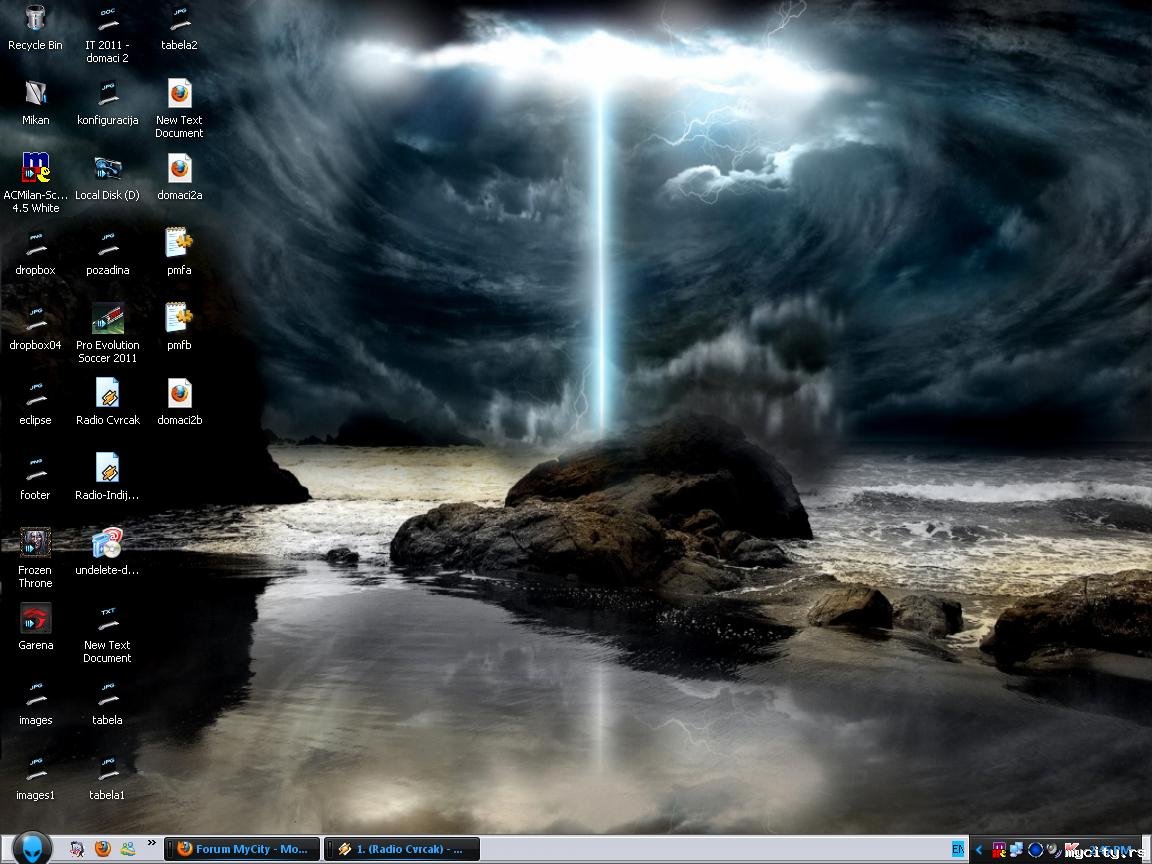This screenshot has width=1152, height=864.
Task: Expand hidden system tray icons arrow
Action: pos(979,849)
